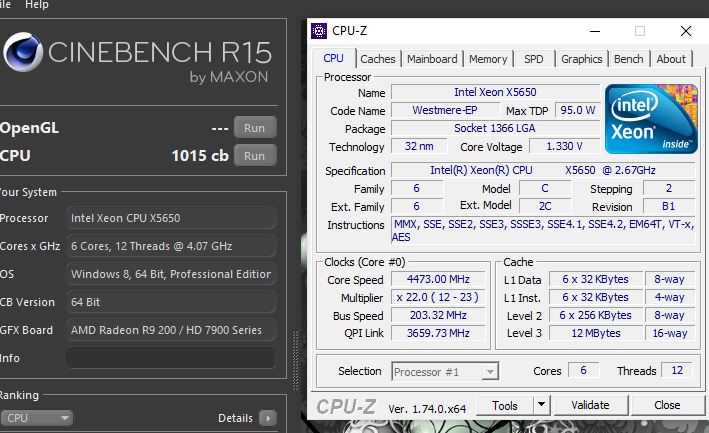Click the Level 3 associativity 16-way
The width and height of the screenshot is (709, 433).
(x=670, y=333)
